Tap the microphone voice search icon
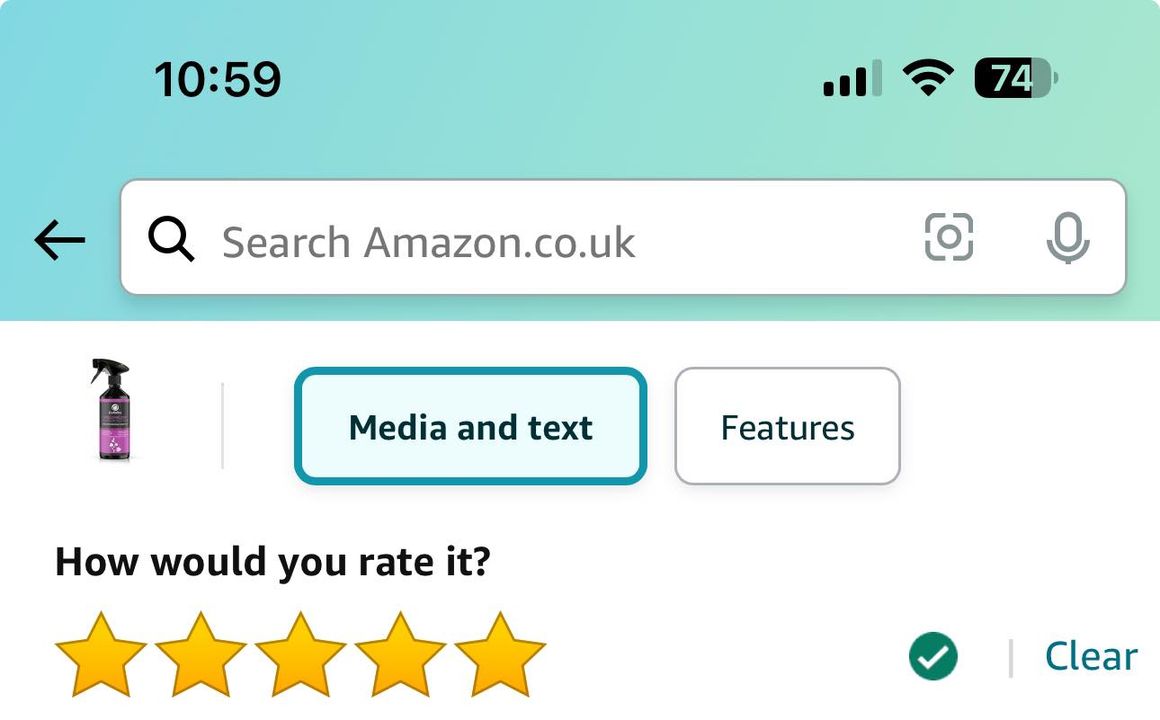 [1068, 238]
